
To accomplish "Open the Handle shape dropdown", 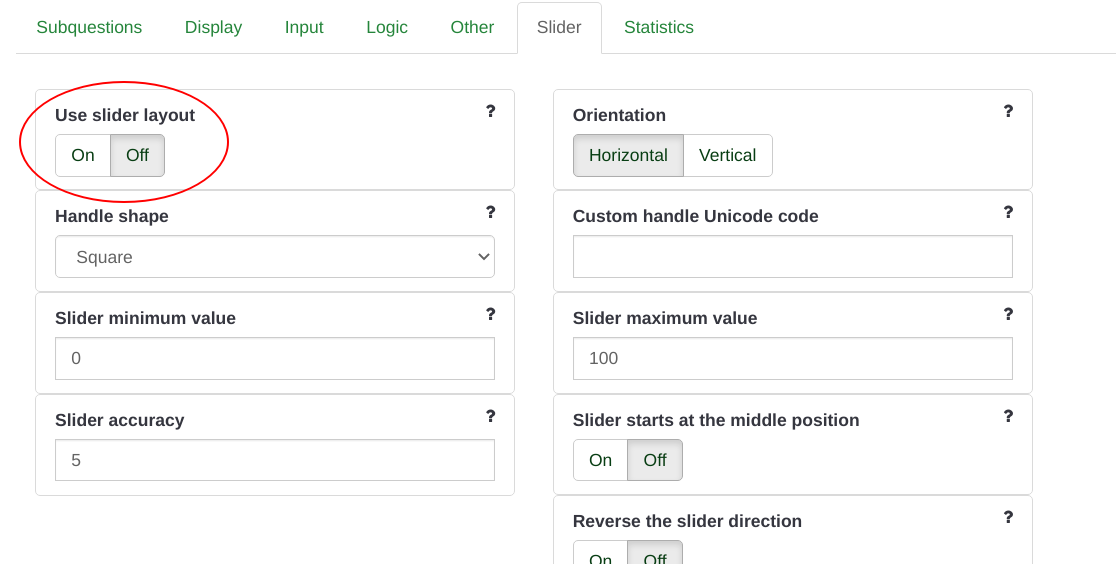I will (x=275, y=257).
